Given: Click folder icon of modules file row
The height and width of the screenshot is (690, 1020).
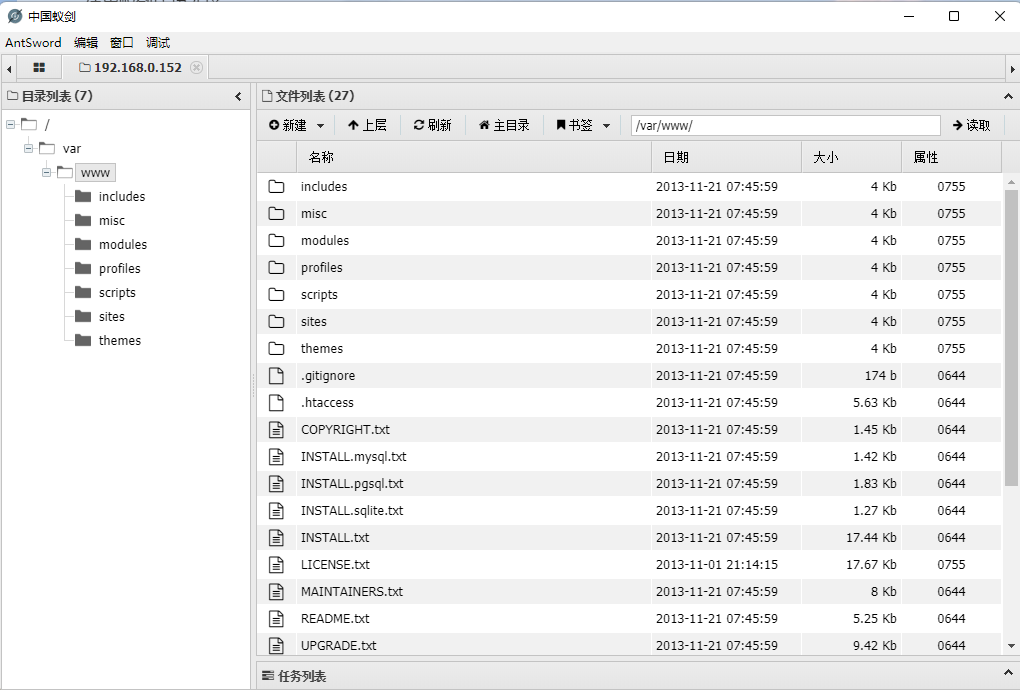Looking at the screenshot, I should [x=276, y=241].
